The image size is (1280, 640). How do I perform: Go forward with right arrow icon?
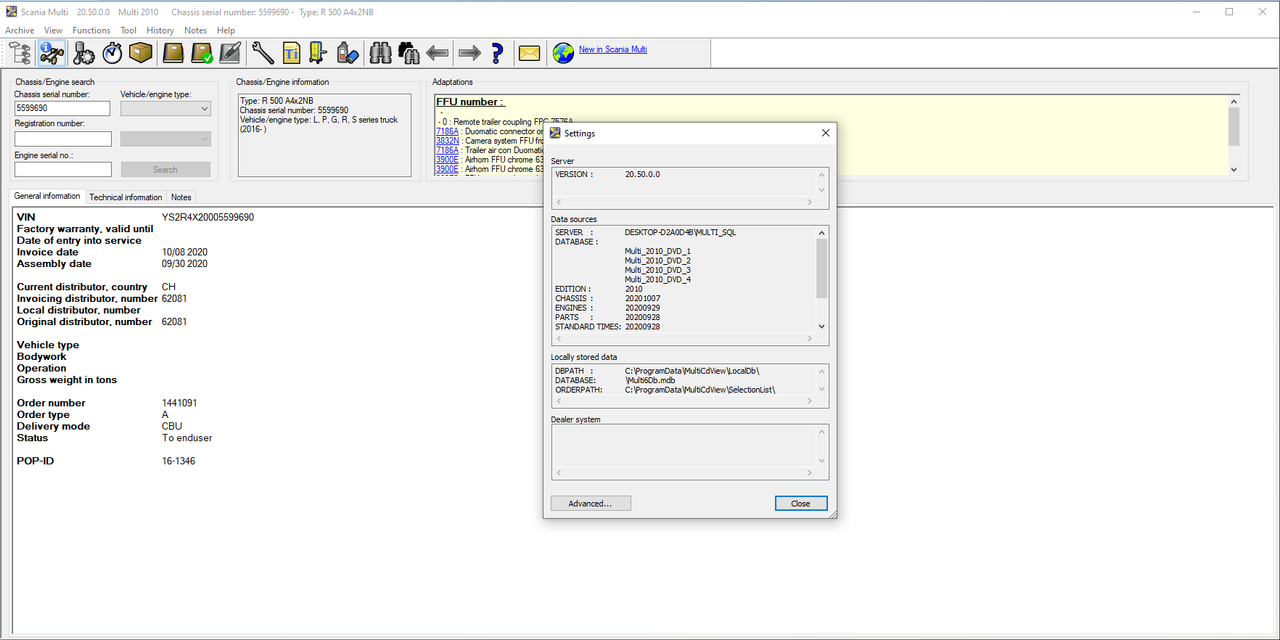click(469, 53)
